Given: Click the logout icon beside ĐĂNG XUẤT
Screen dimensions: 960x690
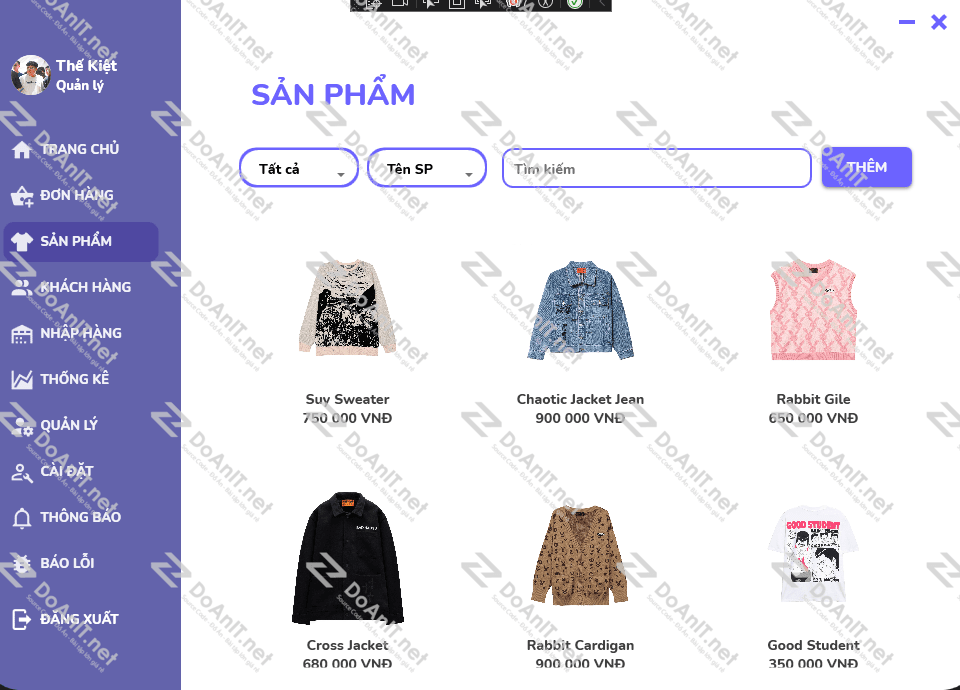Looking at the screenshot, I should coord(22,620).
